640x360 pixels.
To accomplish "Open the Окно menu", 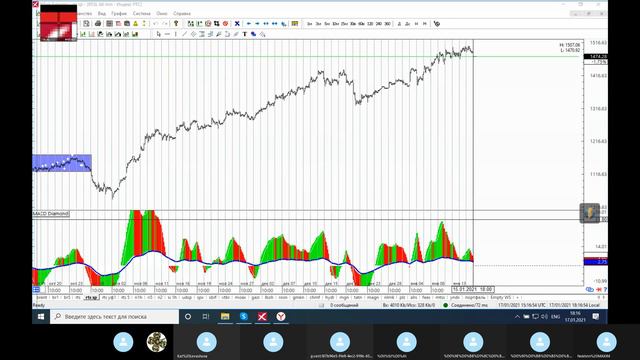I will coord(162,13).
